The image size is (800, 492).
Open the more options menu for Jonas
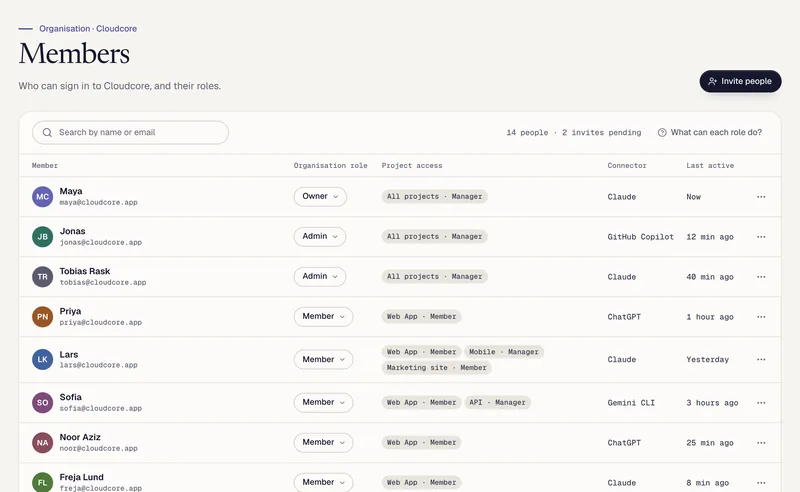pyautogui.click(x=761, y=237)
